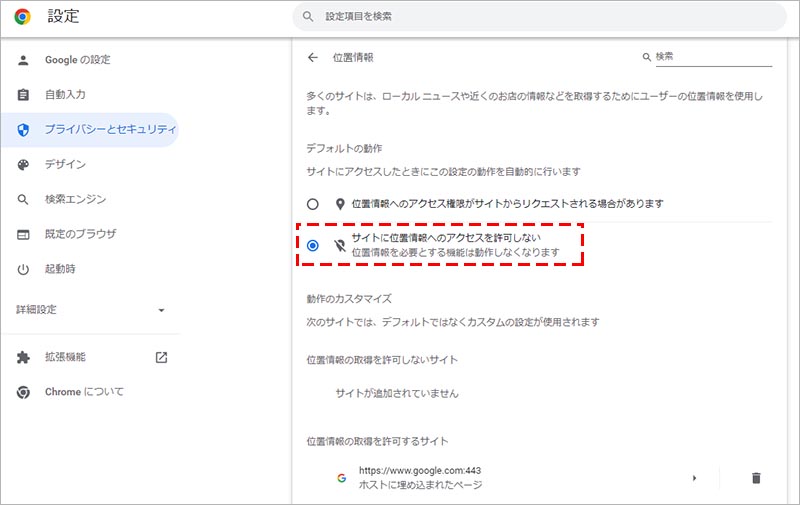Expand google.com site details arrow
The image size is (800, 505).
point(694,478)
